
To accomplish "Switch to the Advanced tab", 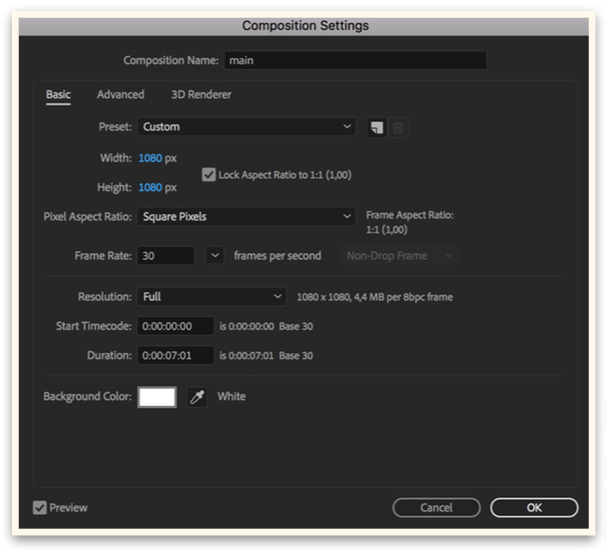I will tap(121, 94).
